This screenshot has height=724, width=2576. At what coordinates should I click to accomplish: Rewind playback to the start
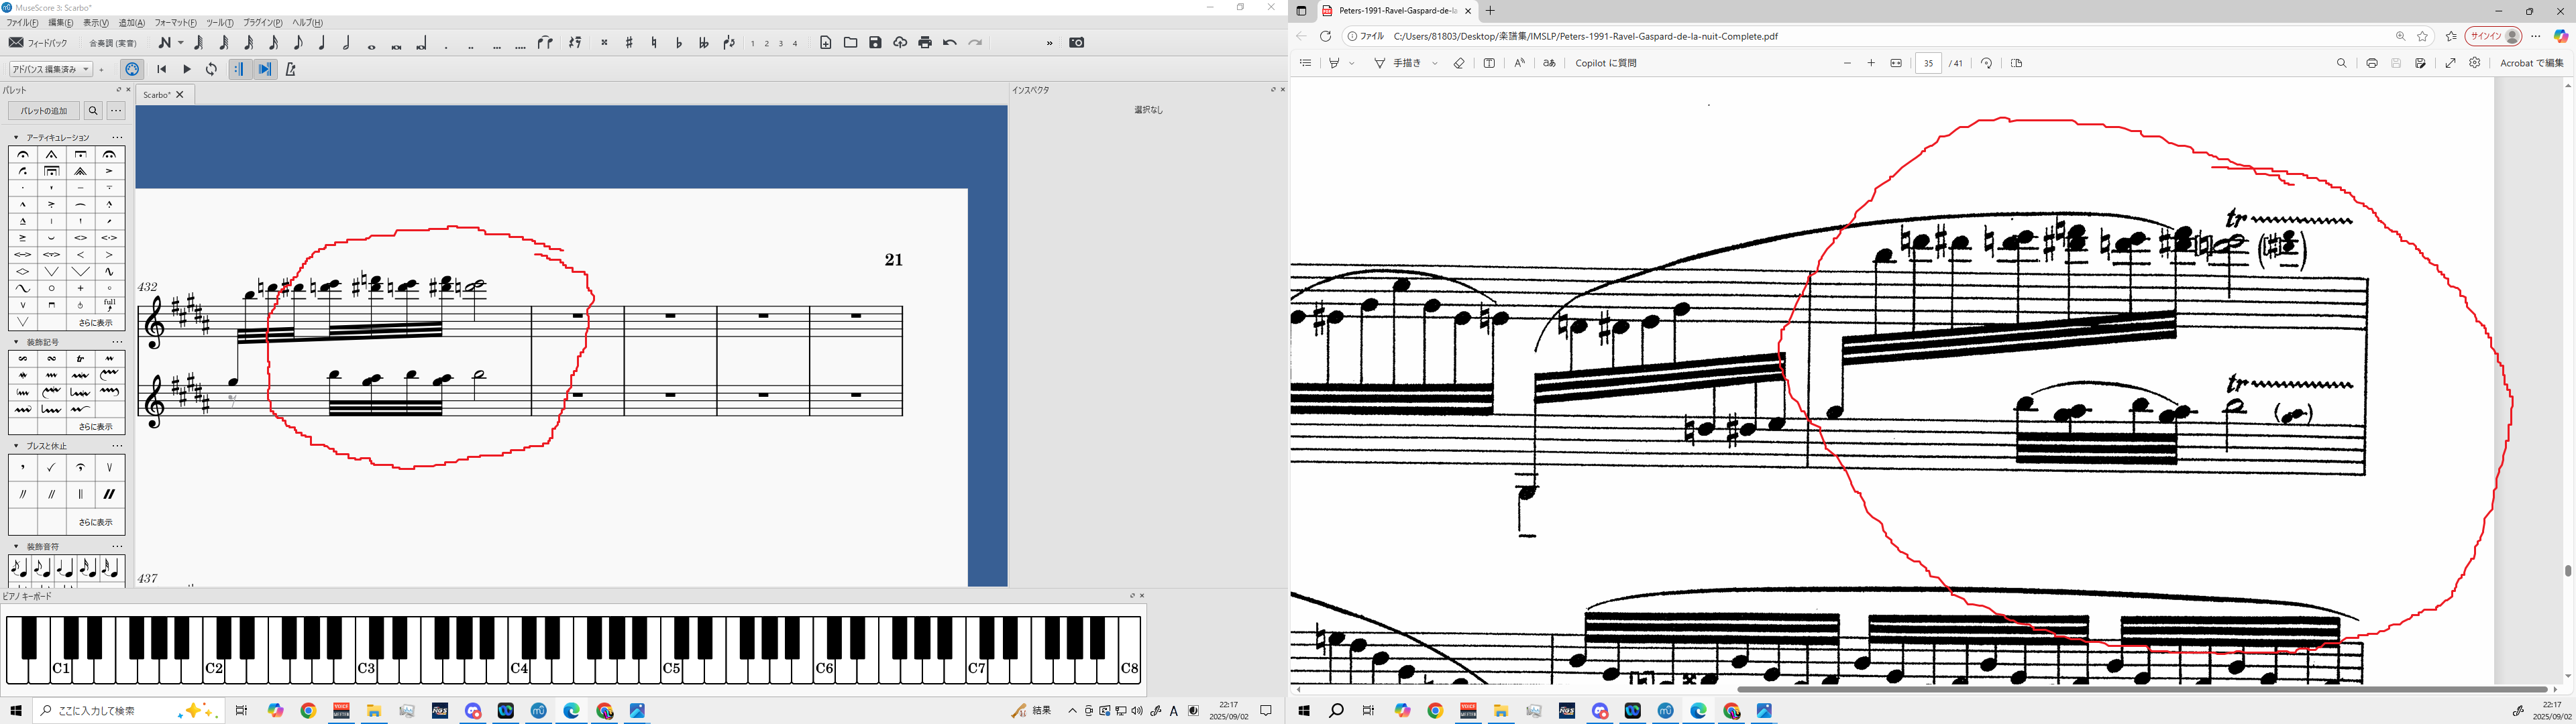(x=162, y=69)
